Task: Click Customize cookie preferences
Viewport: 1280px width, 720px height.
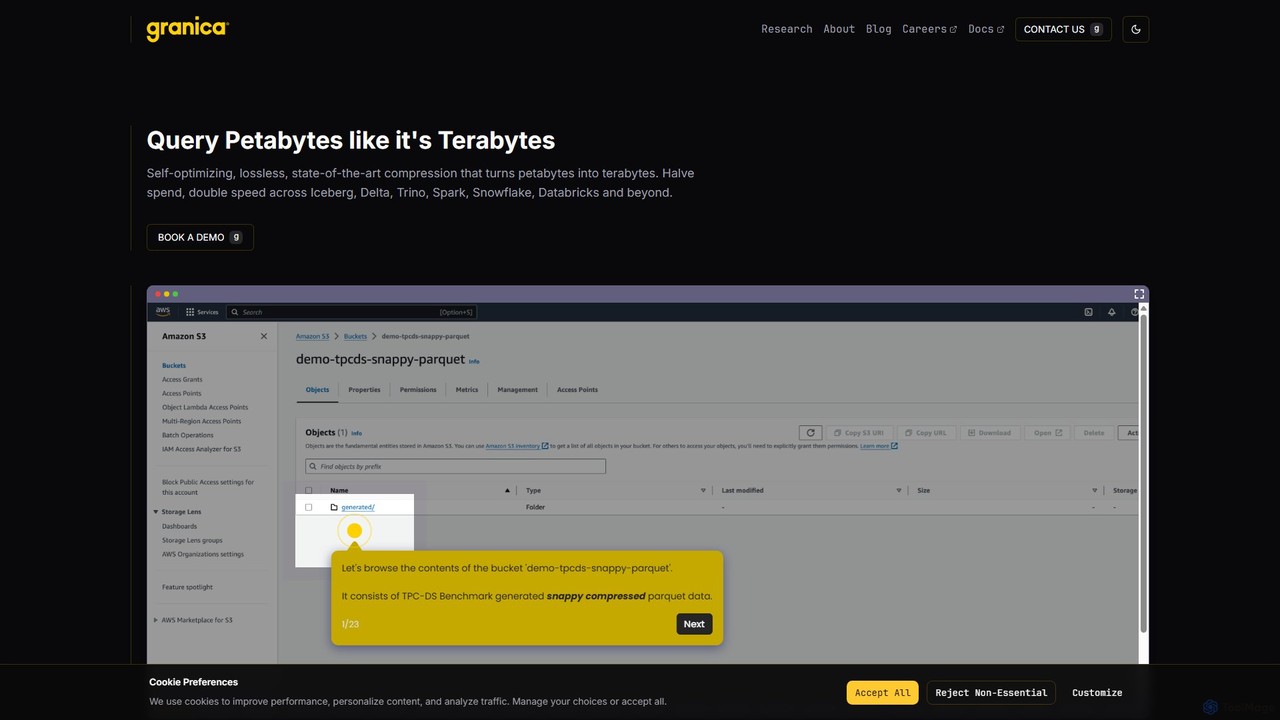Action: [x=1097, y=692]
